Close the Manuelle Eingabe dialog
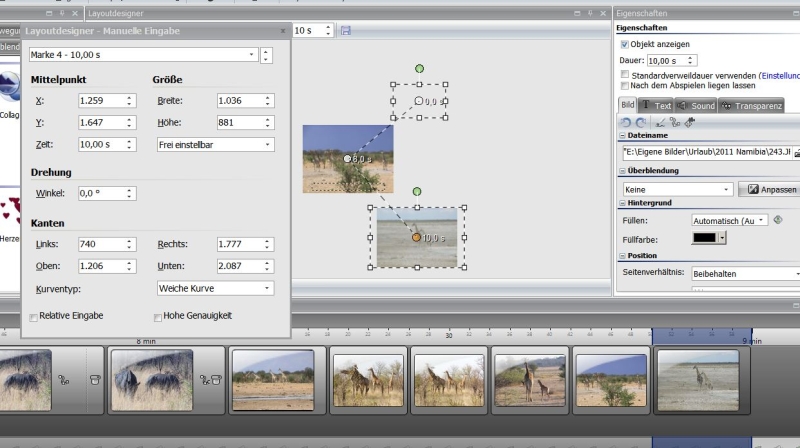Image resolution: width=800 pixels, height=448 pixels. pyautogui.click(x=281, y=31)
